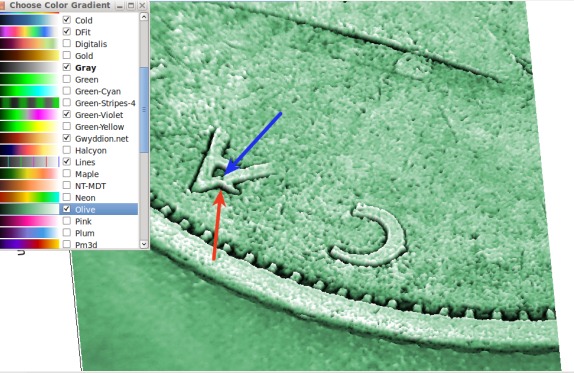This screenshot has height=373, width=574.
Task: Select the Green-Violet gradient swatch
Action: [x=29, y=115]
